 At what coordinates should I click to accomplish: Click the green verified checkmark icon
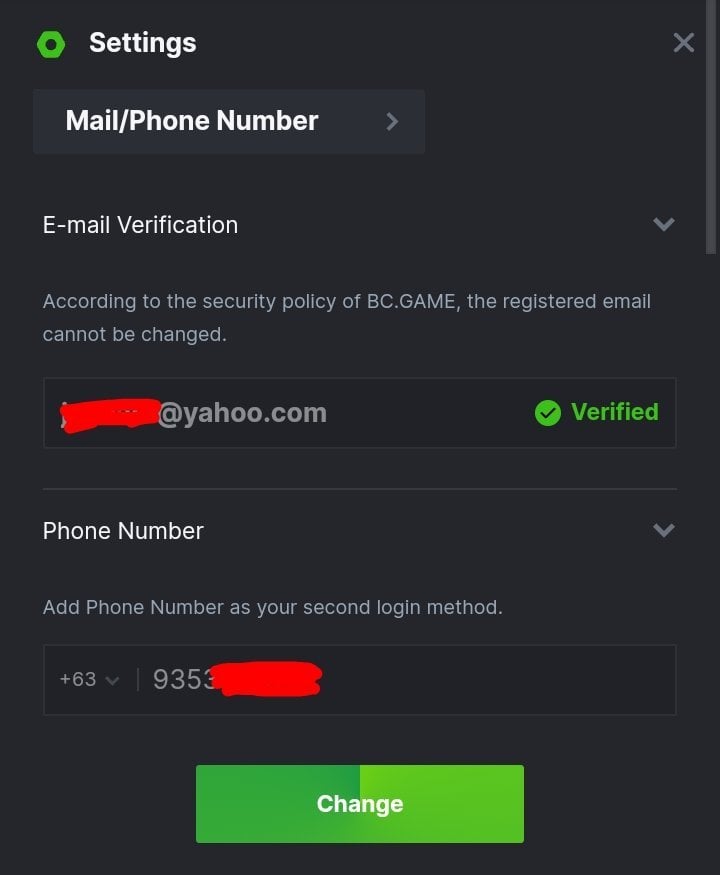548,412
